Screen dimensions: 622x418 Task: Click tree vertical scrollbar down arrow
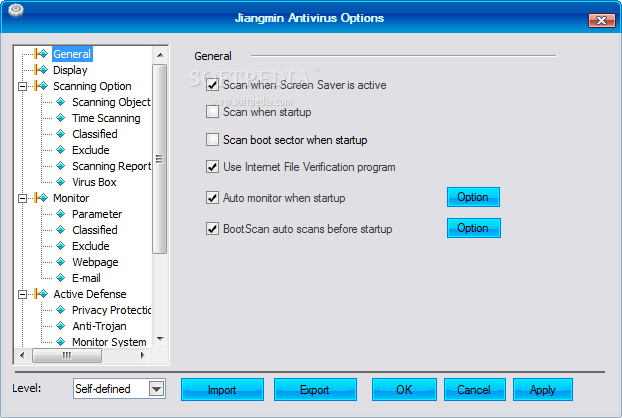(x=160, y=339)
